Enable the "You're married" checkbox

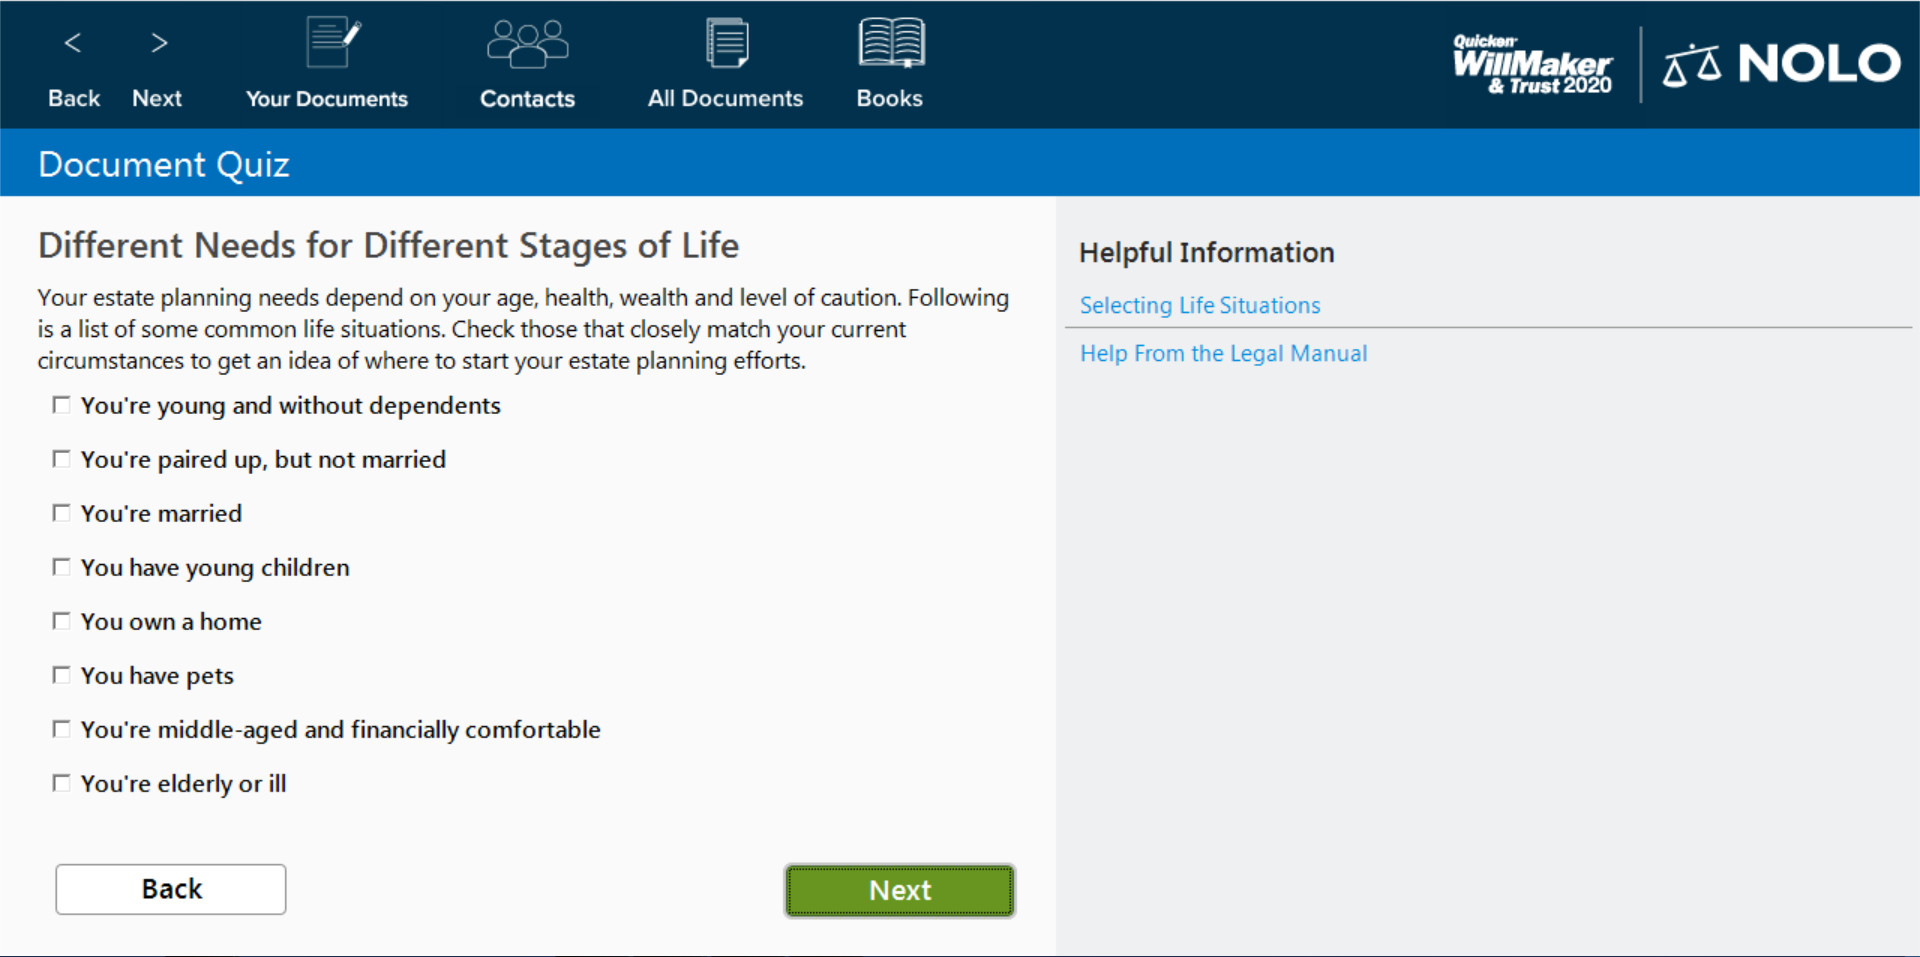[61, 512]
